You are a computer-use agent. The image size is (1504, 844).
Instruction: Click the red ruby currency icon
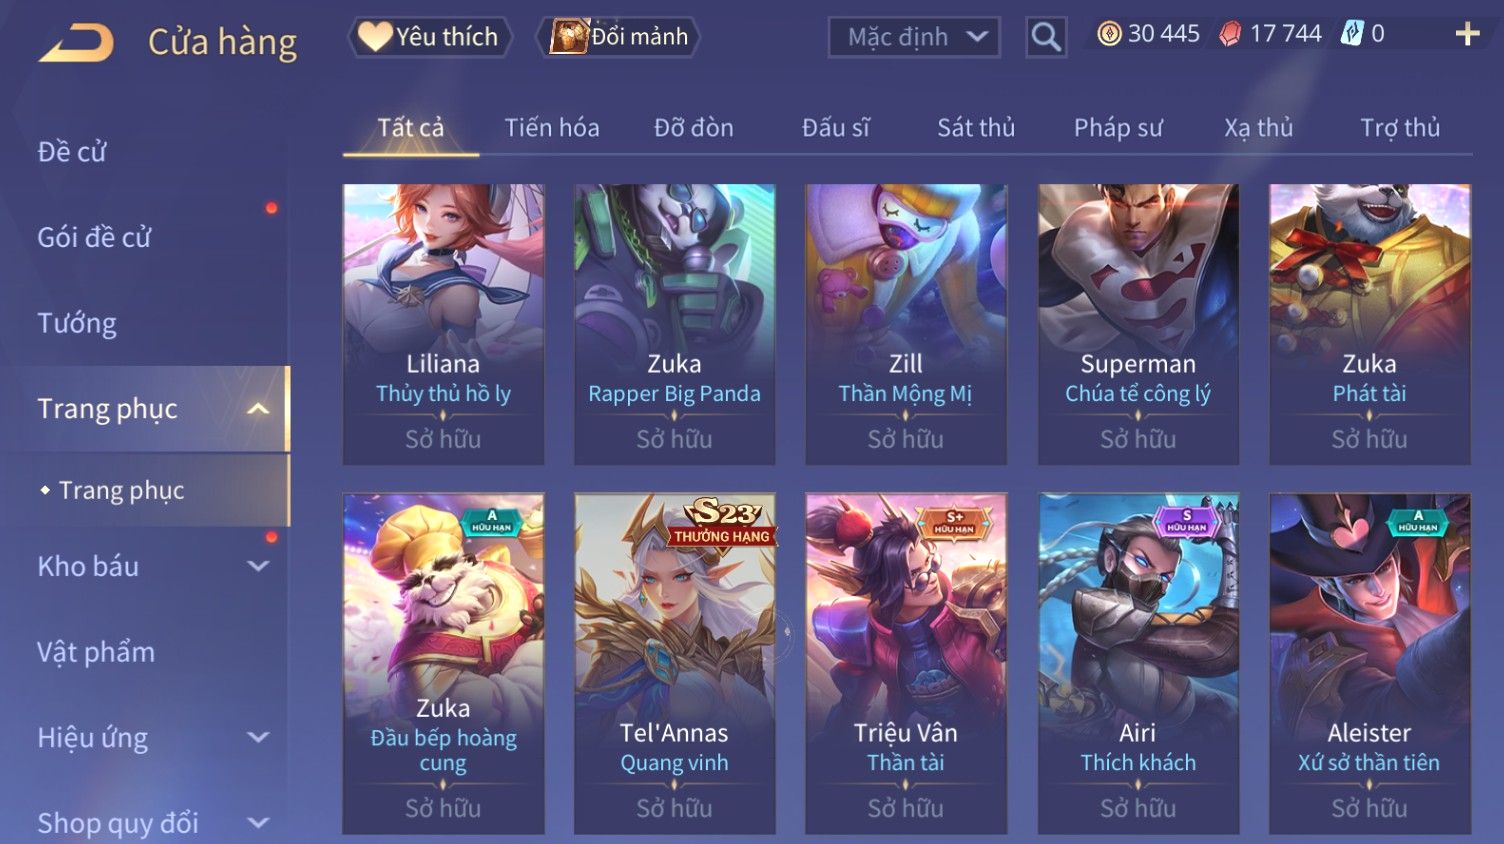pos(1230,34)
